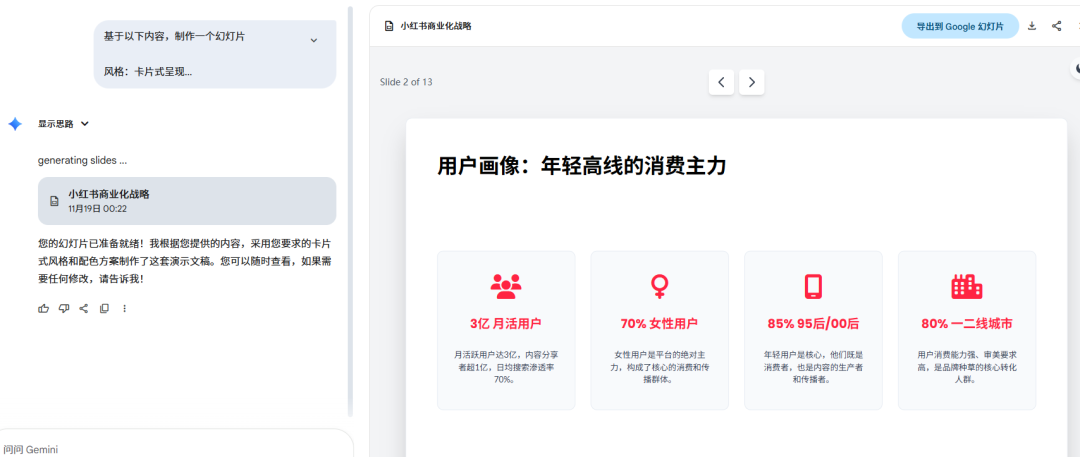The image size is (1080, 457).
Task: Expand the user prompt message chevron
Action: pyautogui.click(x=313, y=40)
